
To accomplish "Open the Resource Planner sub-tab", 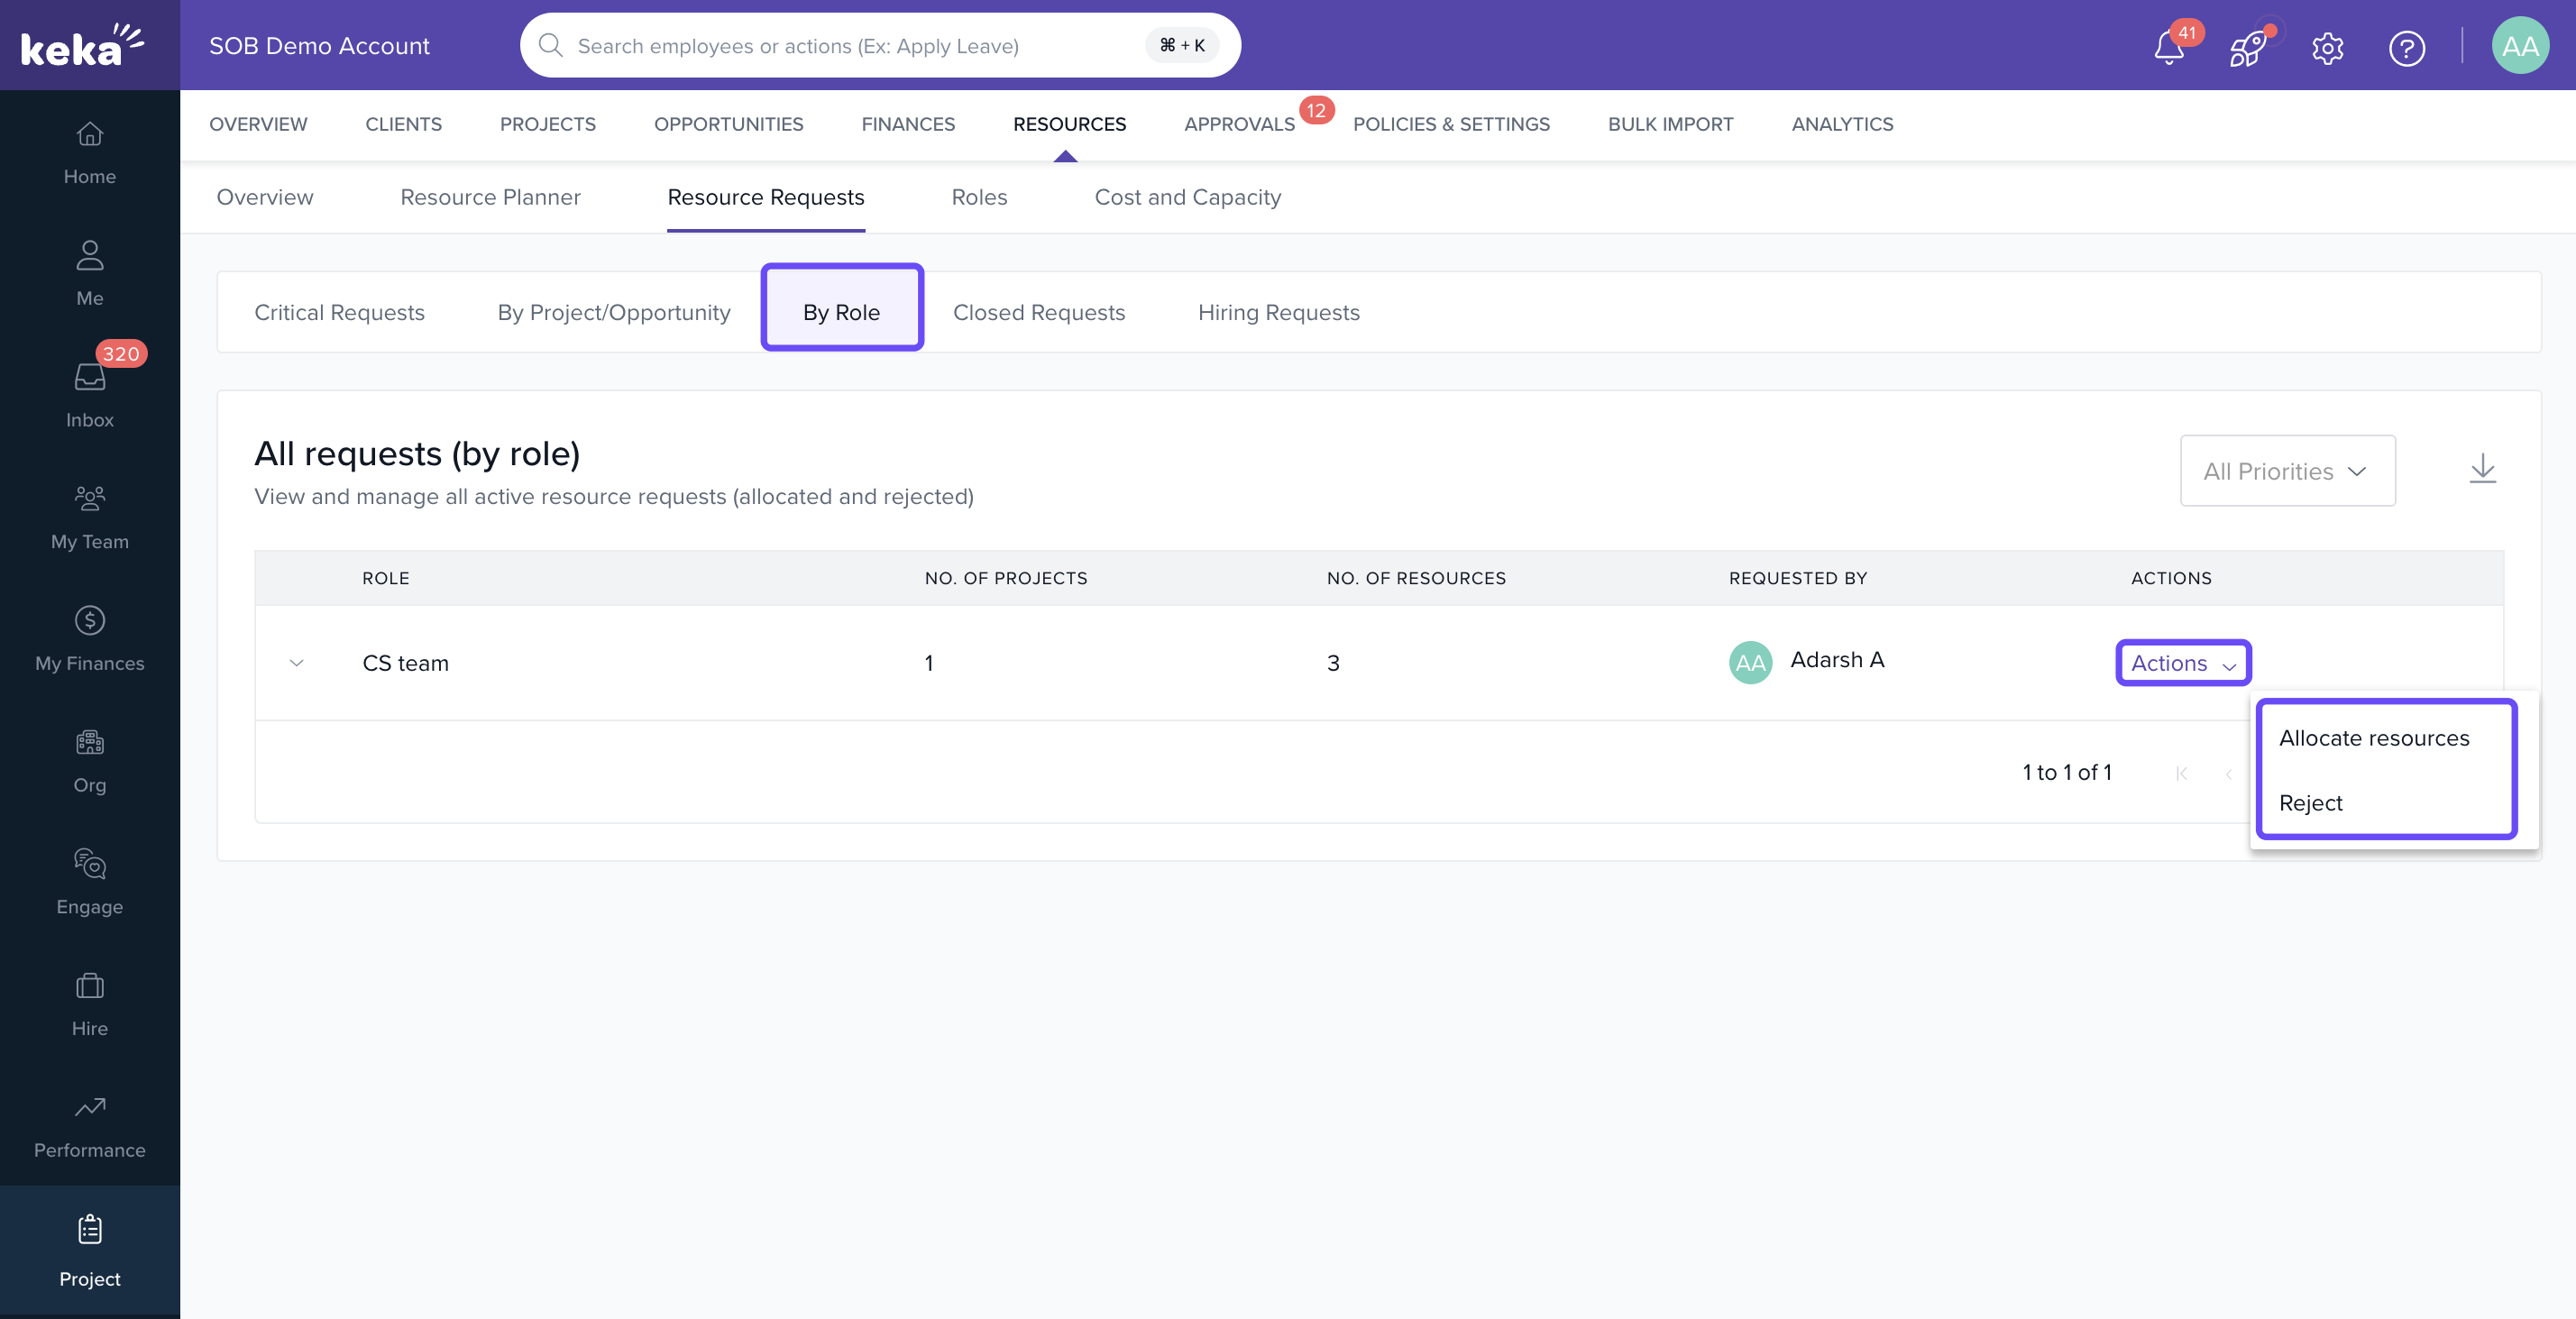I will click(x=490, y=197).
